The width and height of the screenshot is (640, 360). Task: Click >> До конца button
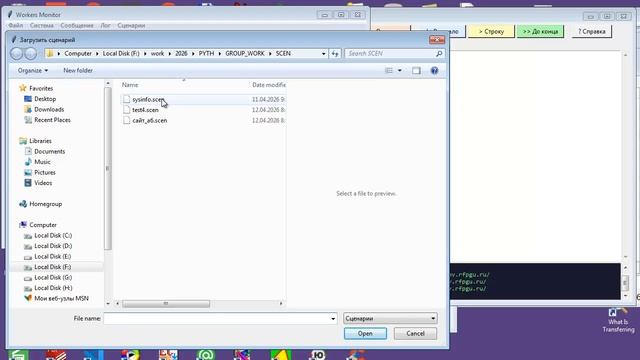click(x=540, y=31)
